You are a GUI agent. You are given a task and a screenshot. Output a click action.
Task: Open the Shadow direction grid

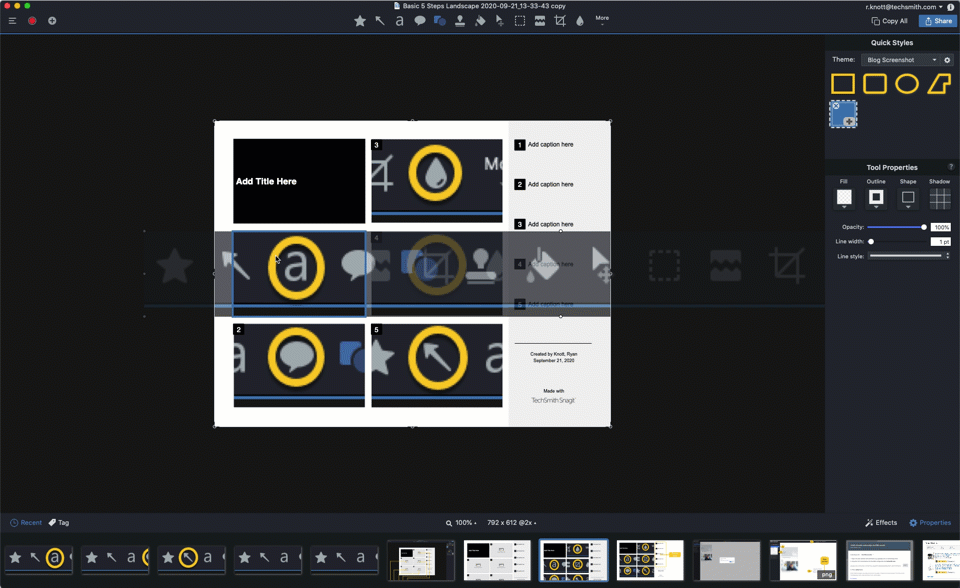pyautogui.click(x=940, y=198)
